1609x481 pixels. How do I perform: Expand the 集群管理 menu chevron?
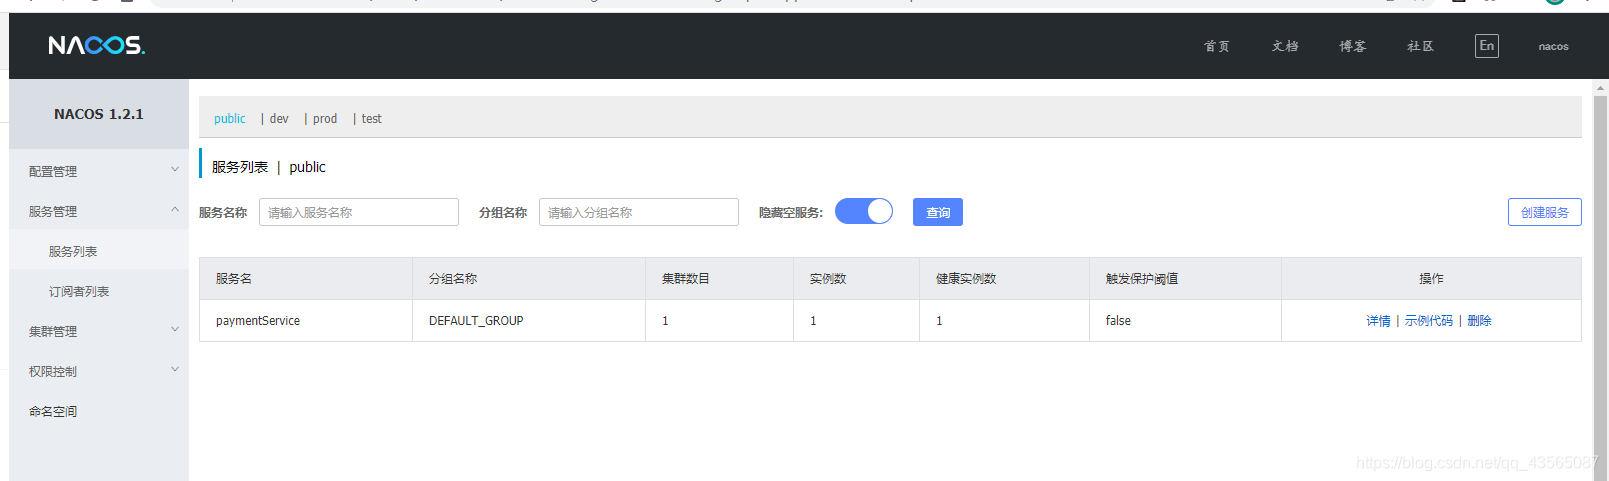point(175,330)
